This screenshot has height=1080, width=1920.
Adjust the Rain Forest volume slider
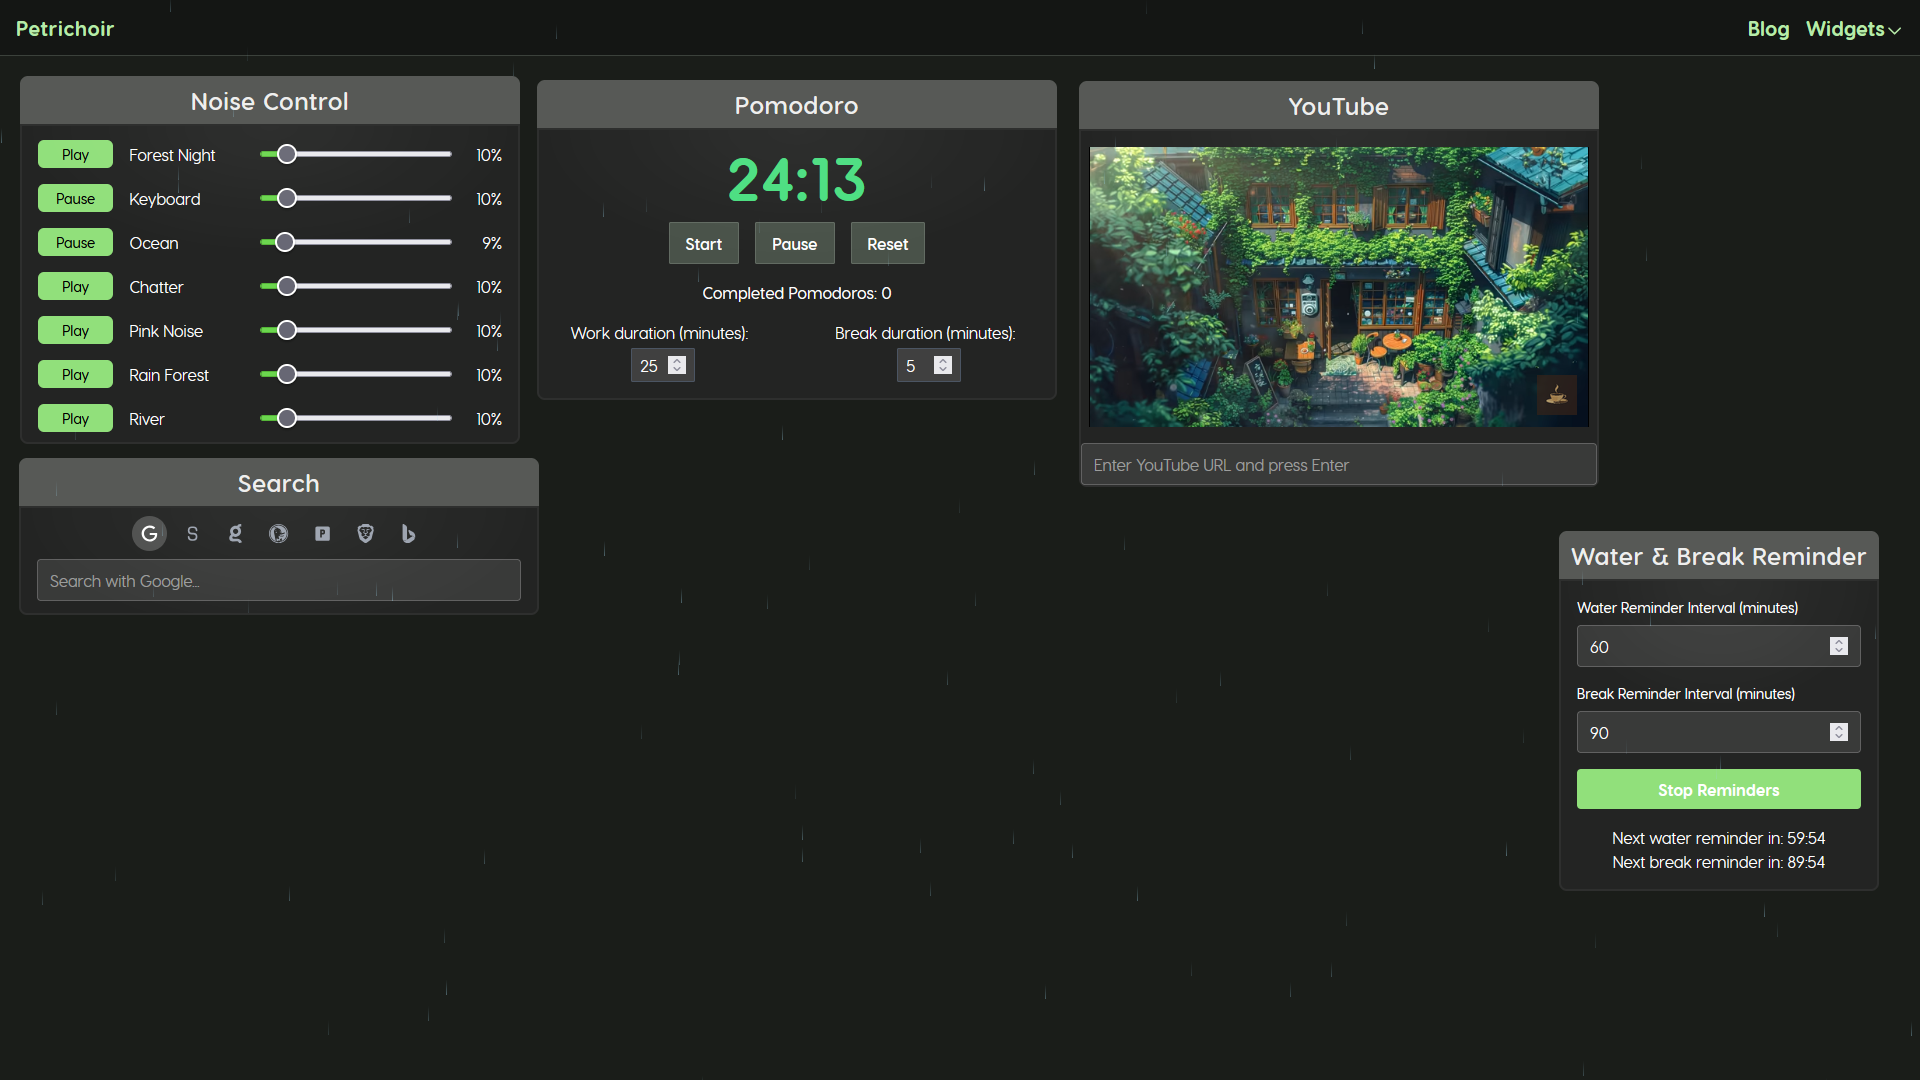click(355, 374)
